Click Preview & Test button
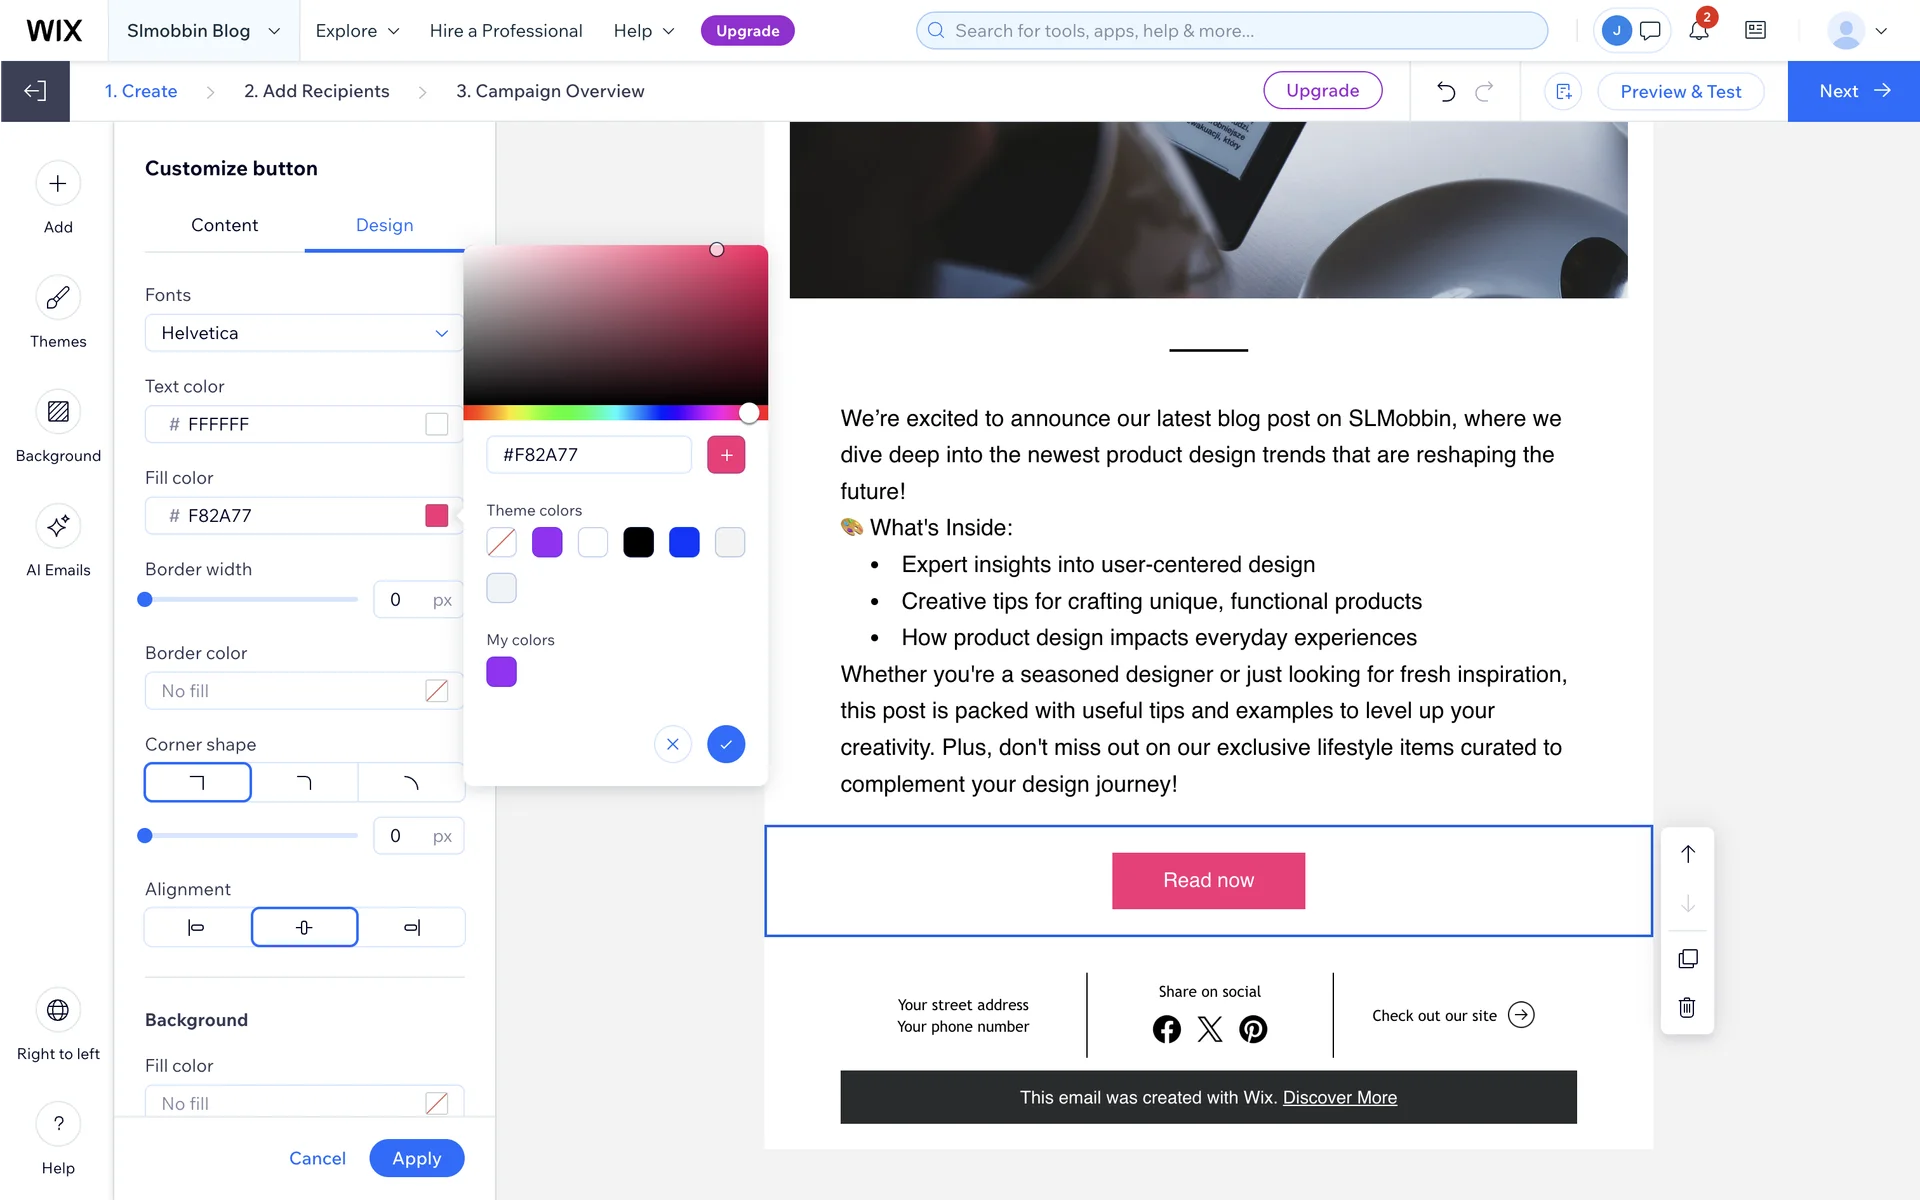This screenshot has width=1920, height=1200. (1680, 91)
